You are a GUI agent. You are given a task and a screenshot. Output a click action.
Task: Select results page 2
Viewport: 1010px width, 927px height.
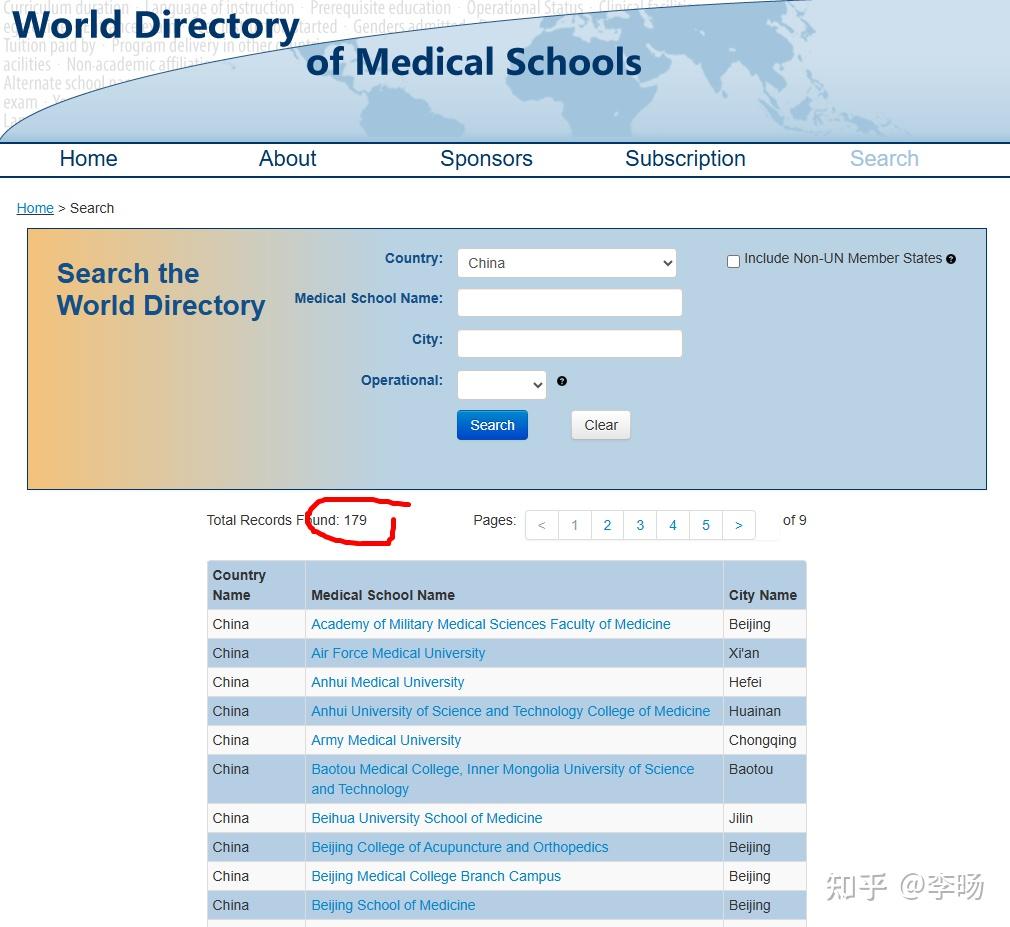tap(607, 525)
